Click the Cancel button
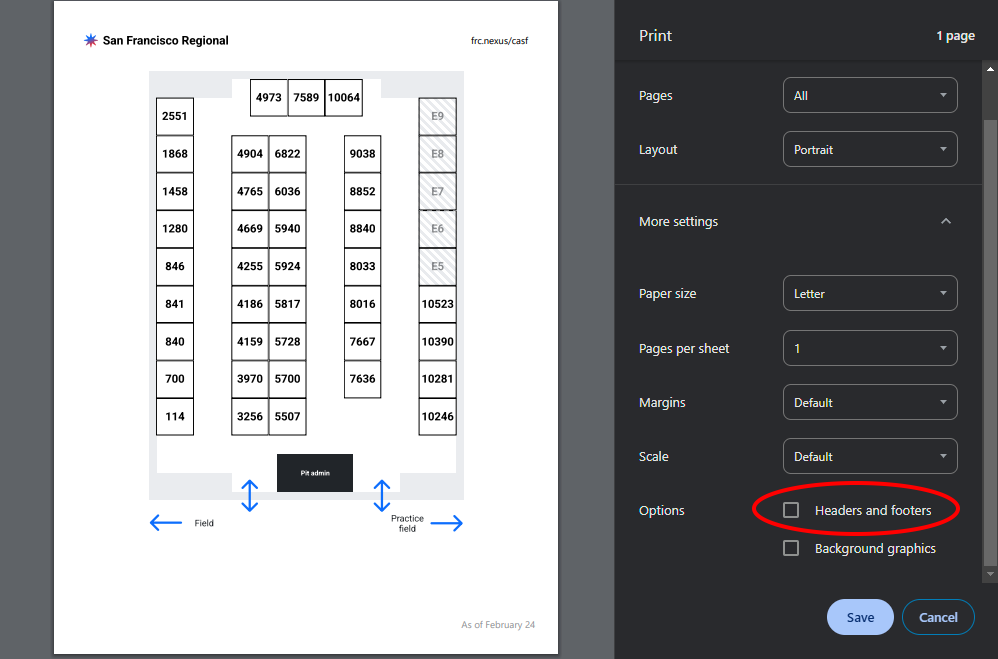Image resolution: width=998 pixels, height=659 pixels. click(x=937, y=617)
